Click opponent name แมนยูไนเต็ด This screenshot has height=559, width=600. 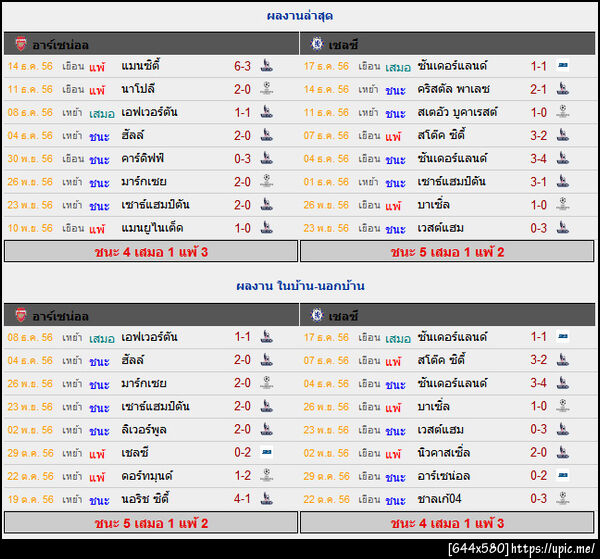point(152,228)
